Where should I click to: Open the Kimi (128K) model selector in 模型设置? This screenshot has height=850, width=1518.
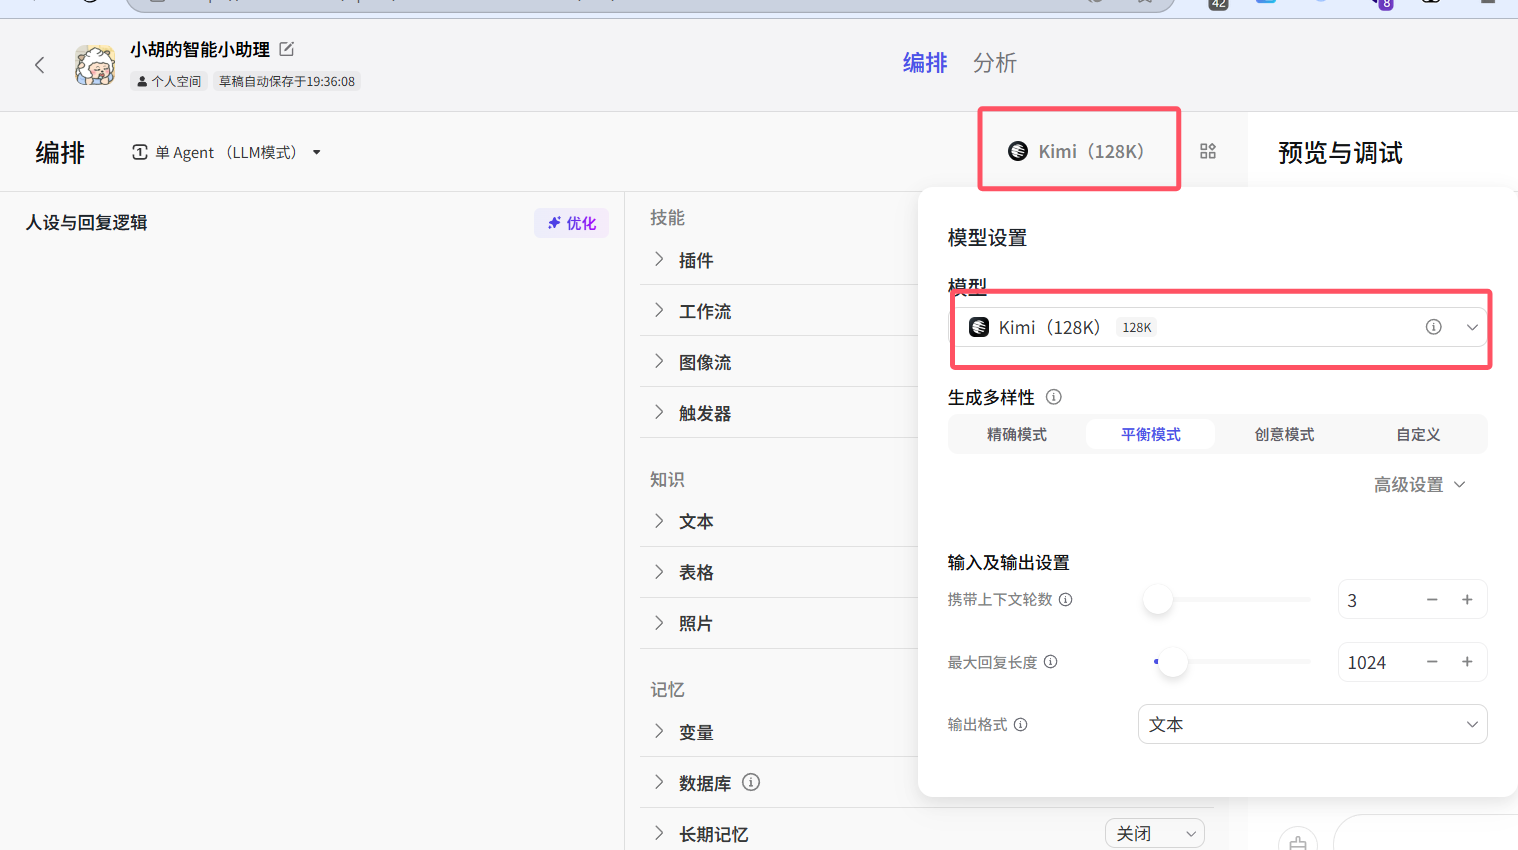(1218, 327)
